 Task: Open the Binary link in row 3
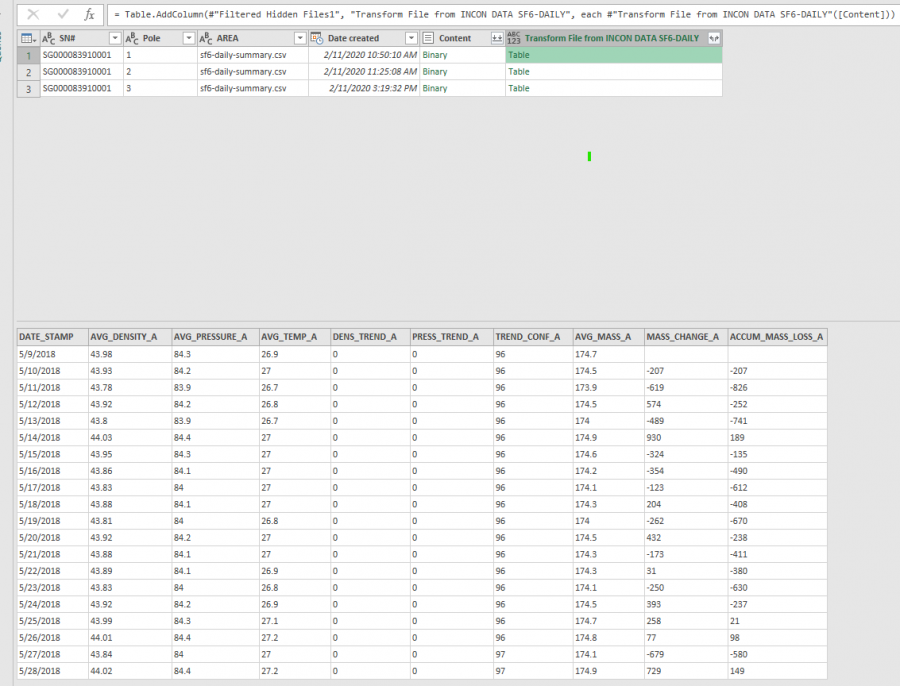click(x=435, y=88)
